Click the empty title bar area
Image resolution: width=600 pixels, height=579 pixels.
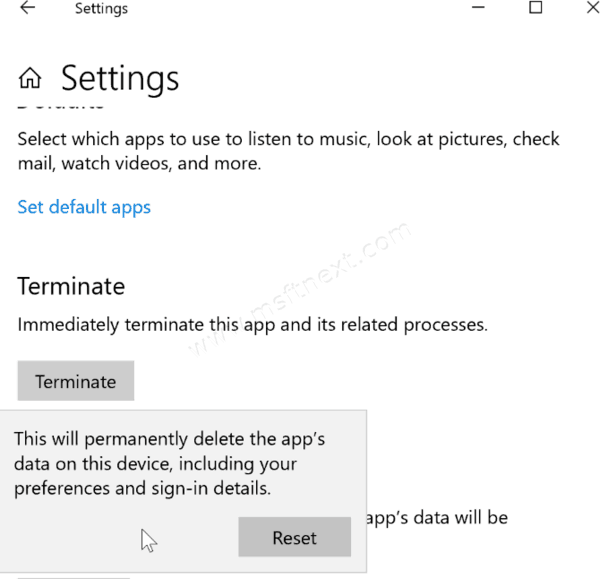pos(300,10)
